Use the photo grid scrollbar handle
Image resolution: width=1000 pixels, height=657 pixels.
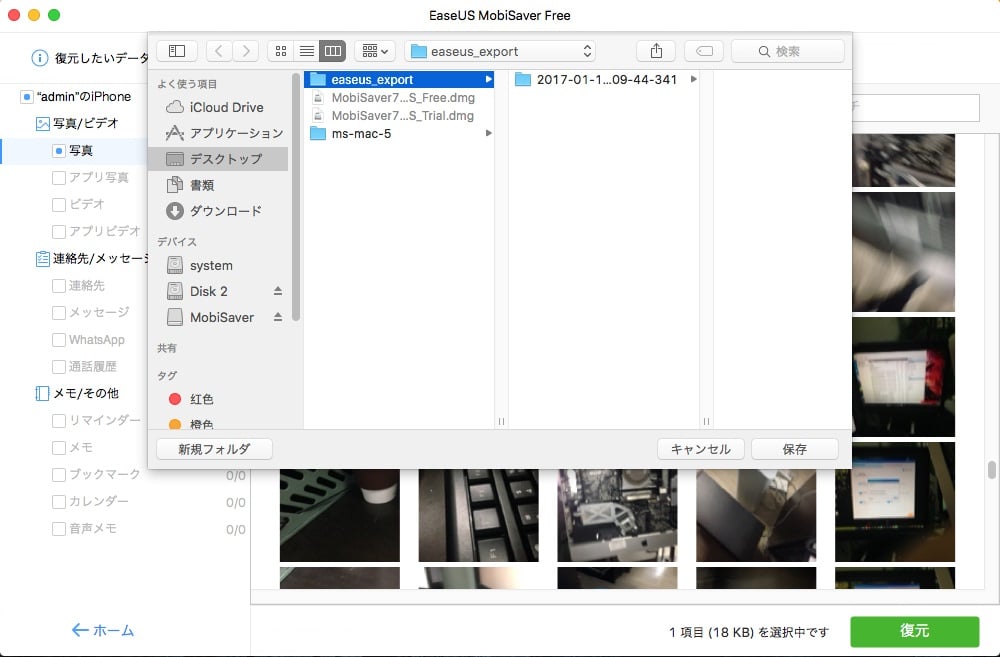point(992,470)
